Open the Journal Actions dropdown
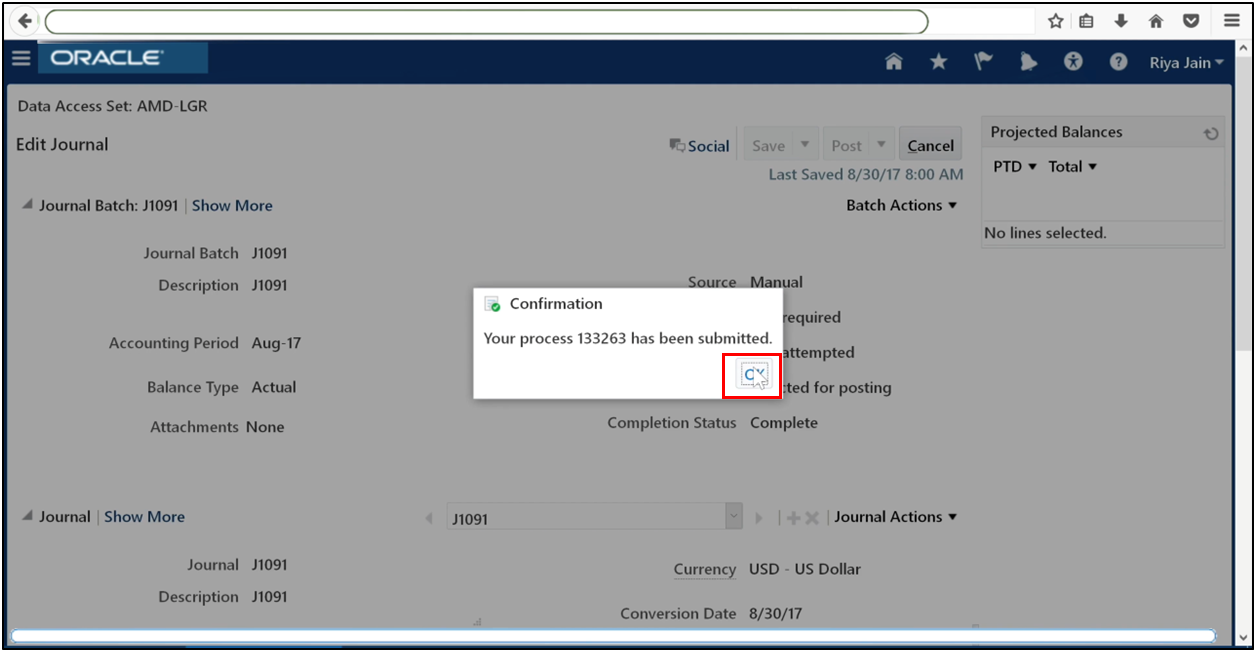The width and height of the screenshot is (1256, 652). (895, 517)
